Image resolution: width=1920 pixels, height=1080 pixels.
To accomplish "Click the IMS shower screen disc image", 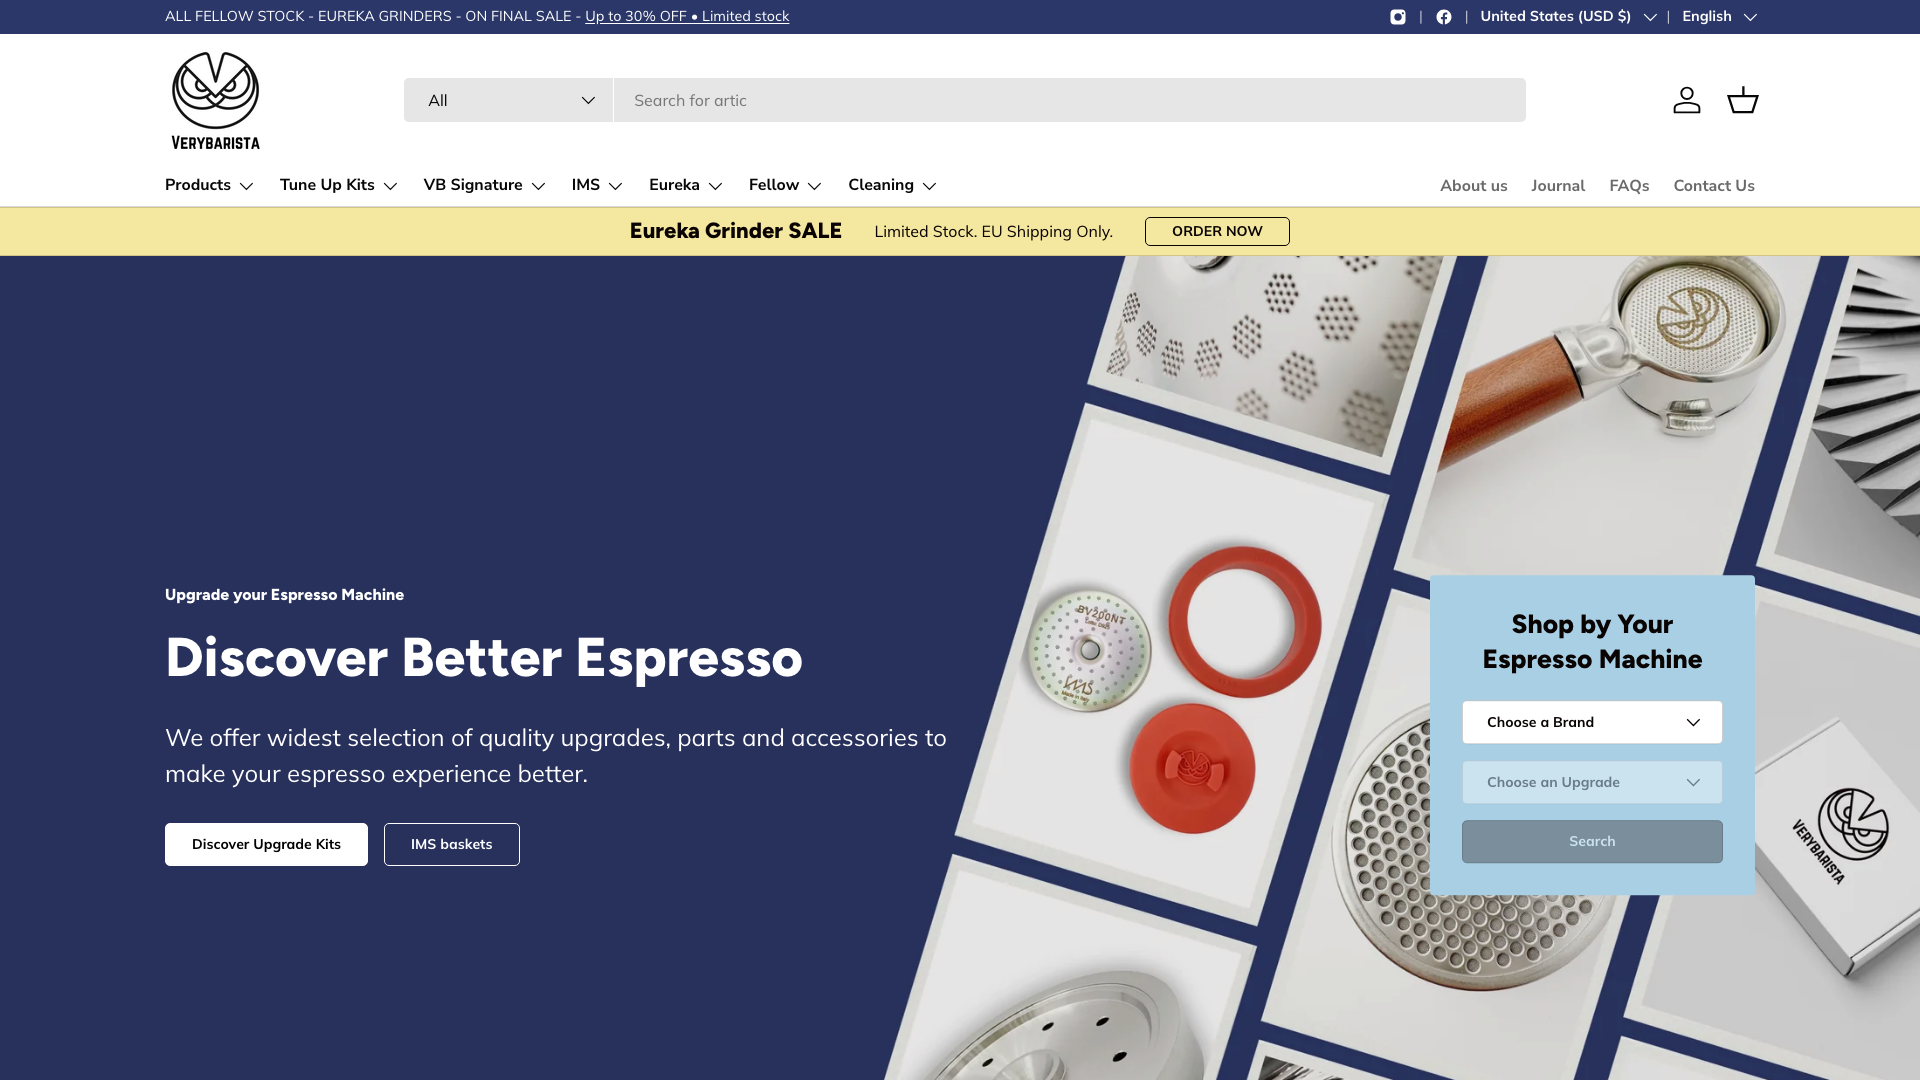I will 1090,648.
